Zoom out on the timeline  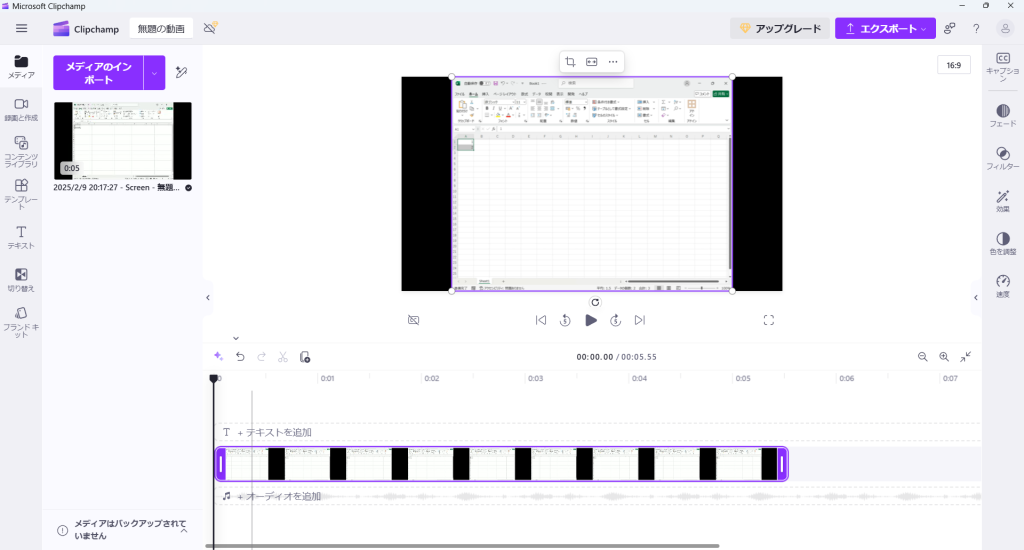click(x=922, y=357)
